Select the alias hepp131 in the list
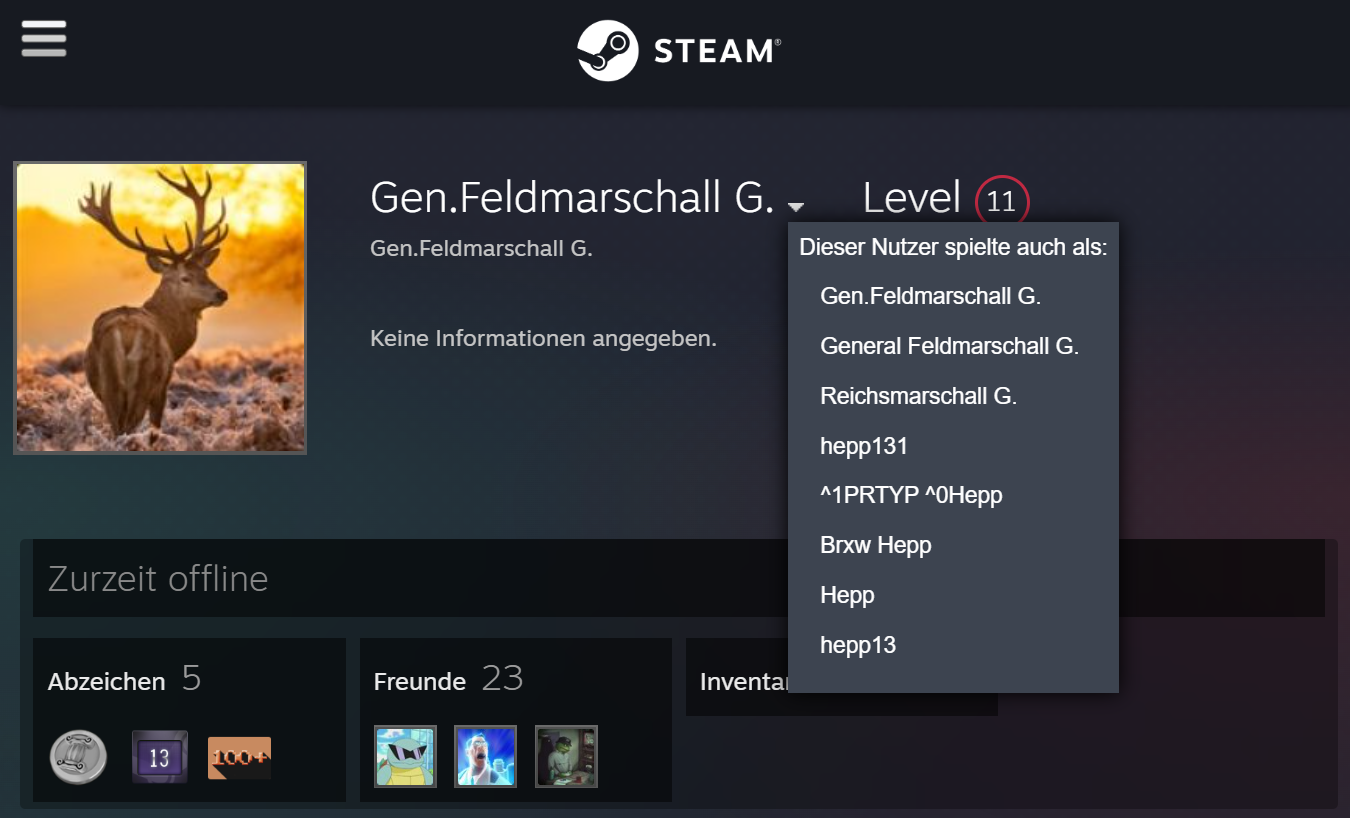 pos(864,446)
